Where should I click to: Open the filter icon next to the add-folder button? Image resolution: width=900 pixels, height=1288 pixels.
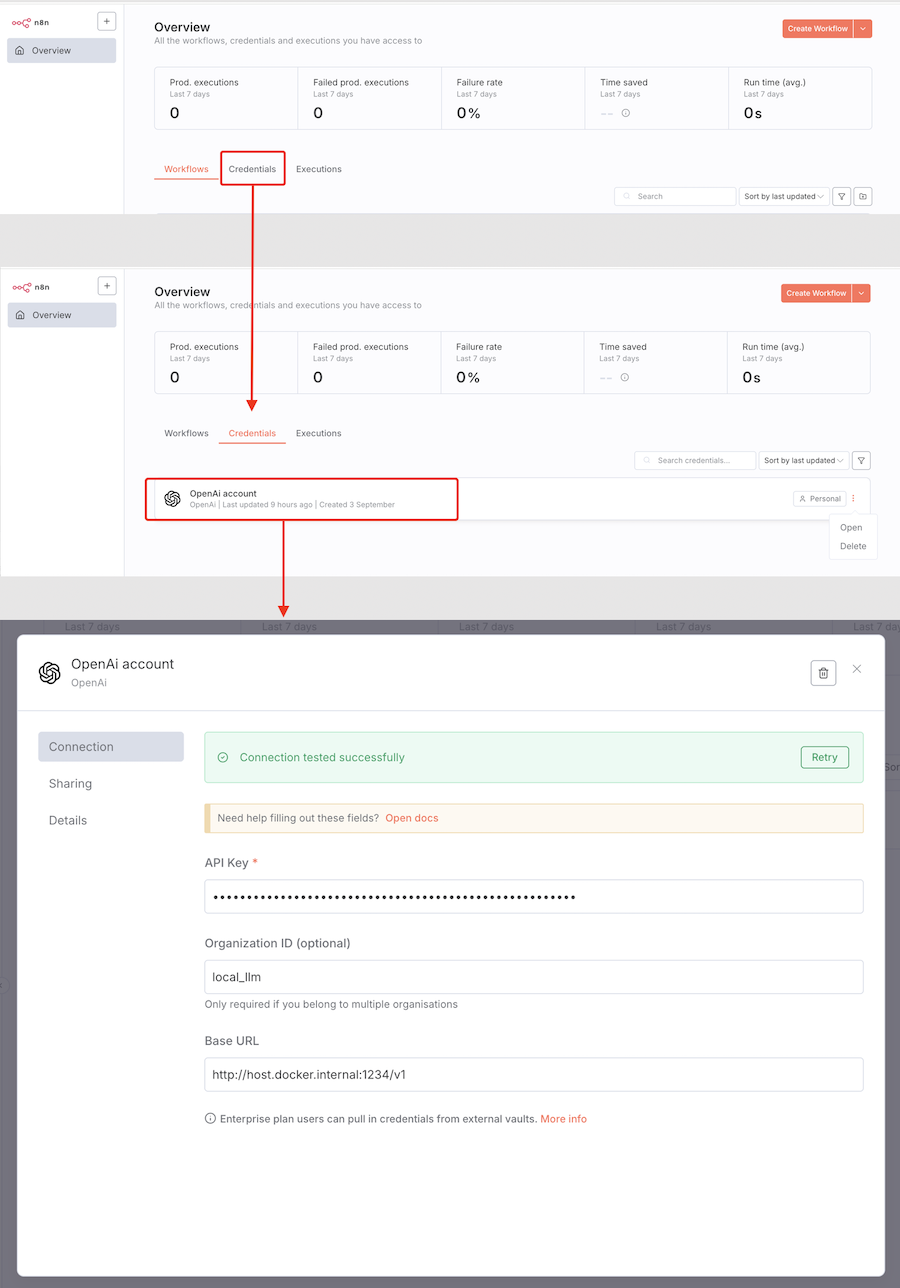(841, 196)
